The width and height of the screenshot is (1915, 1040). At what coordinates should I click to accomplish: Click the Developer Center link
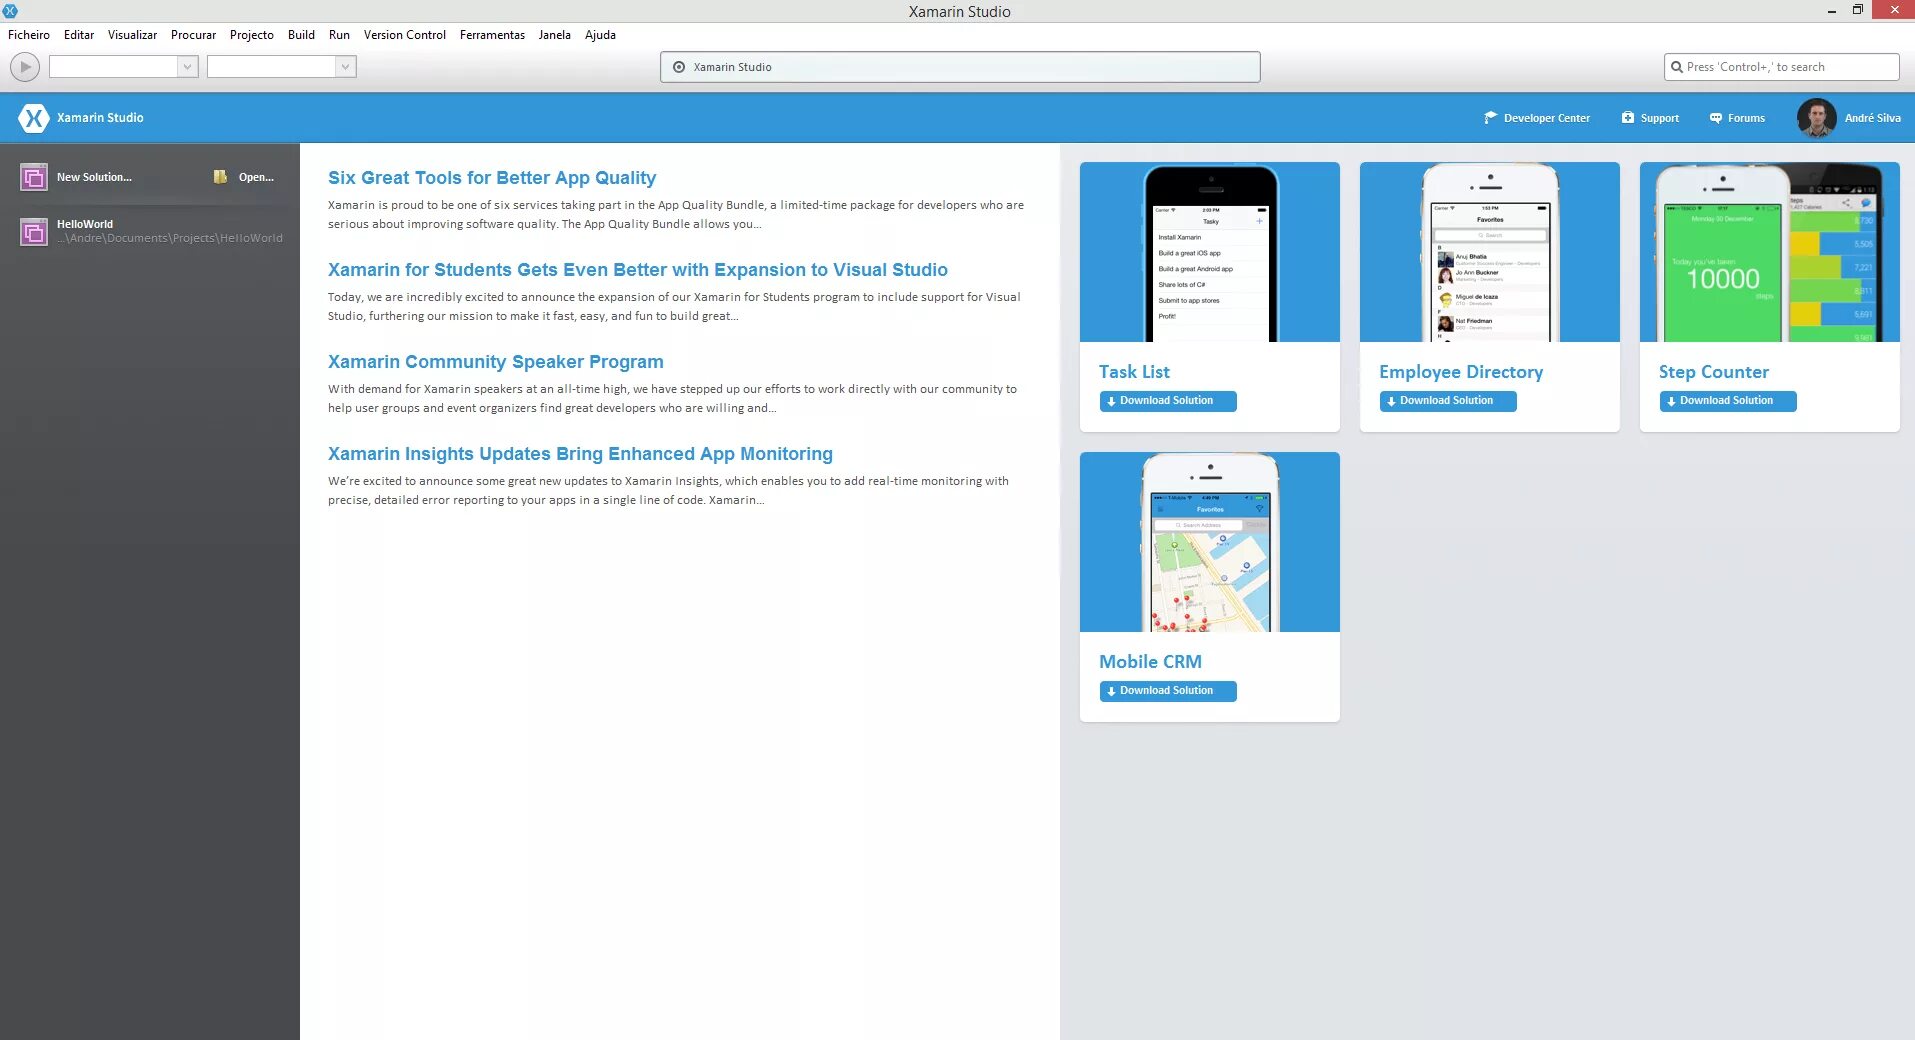click(x=1547, y=118)
